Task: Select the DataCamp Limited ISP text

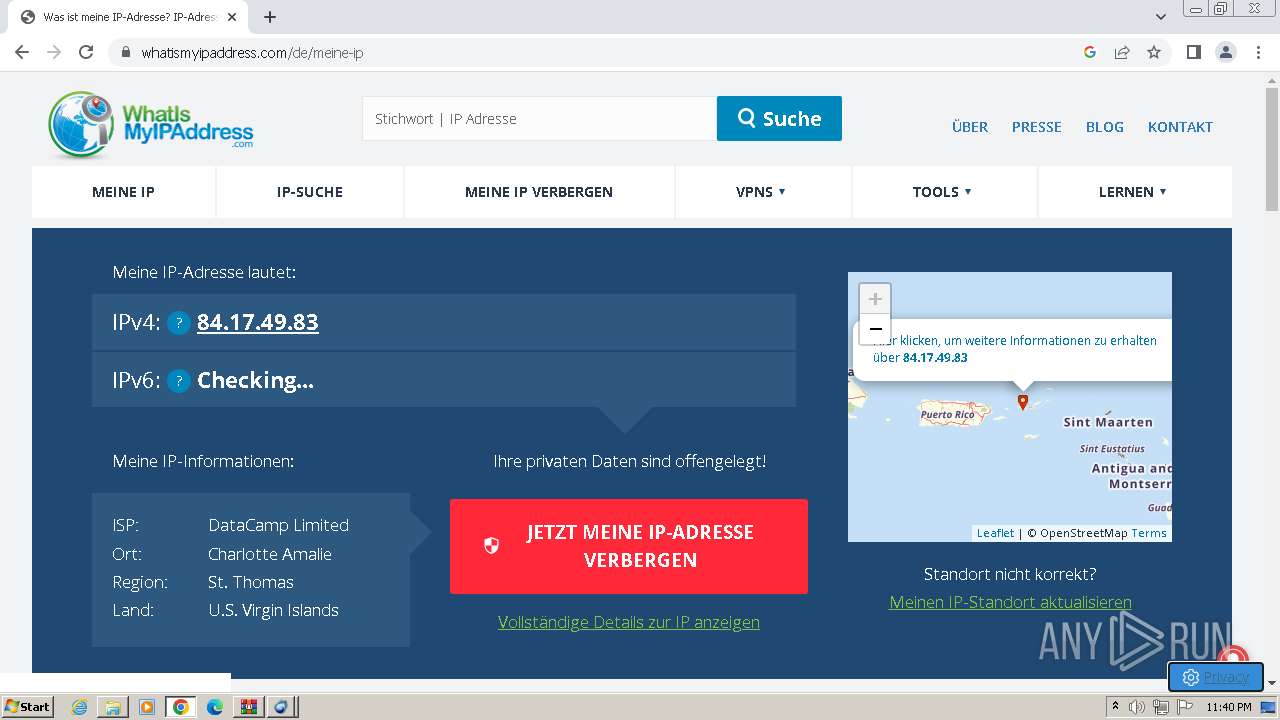Action: [x=278, y=525]
